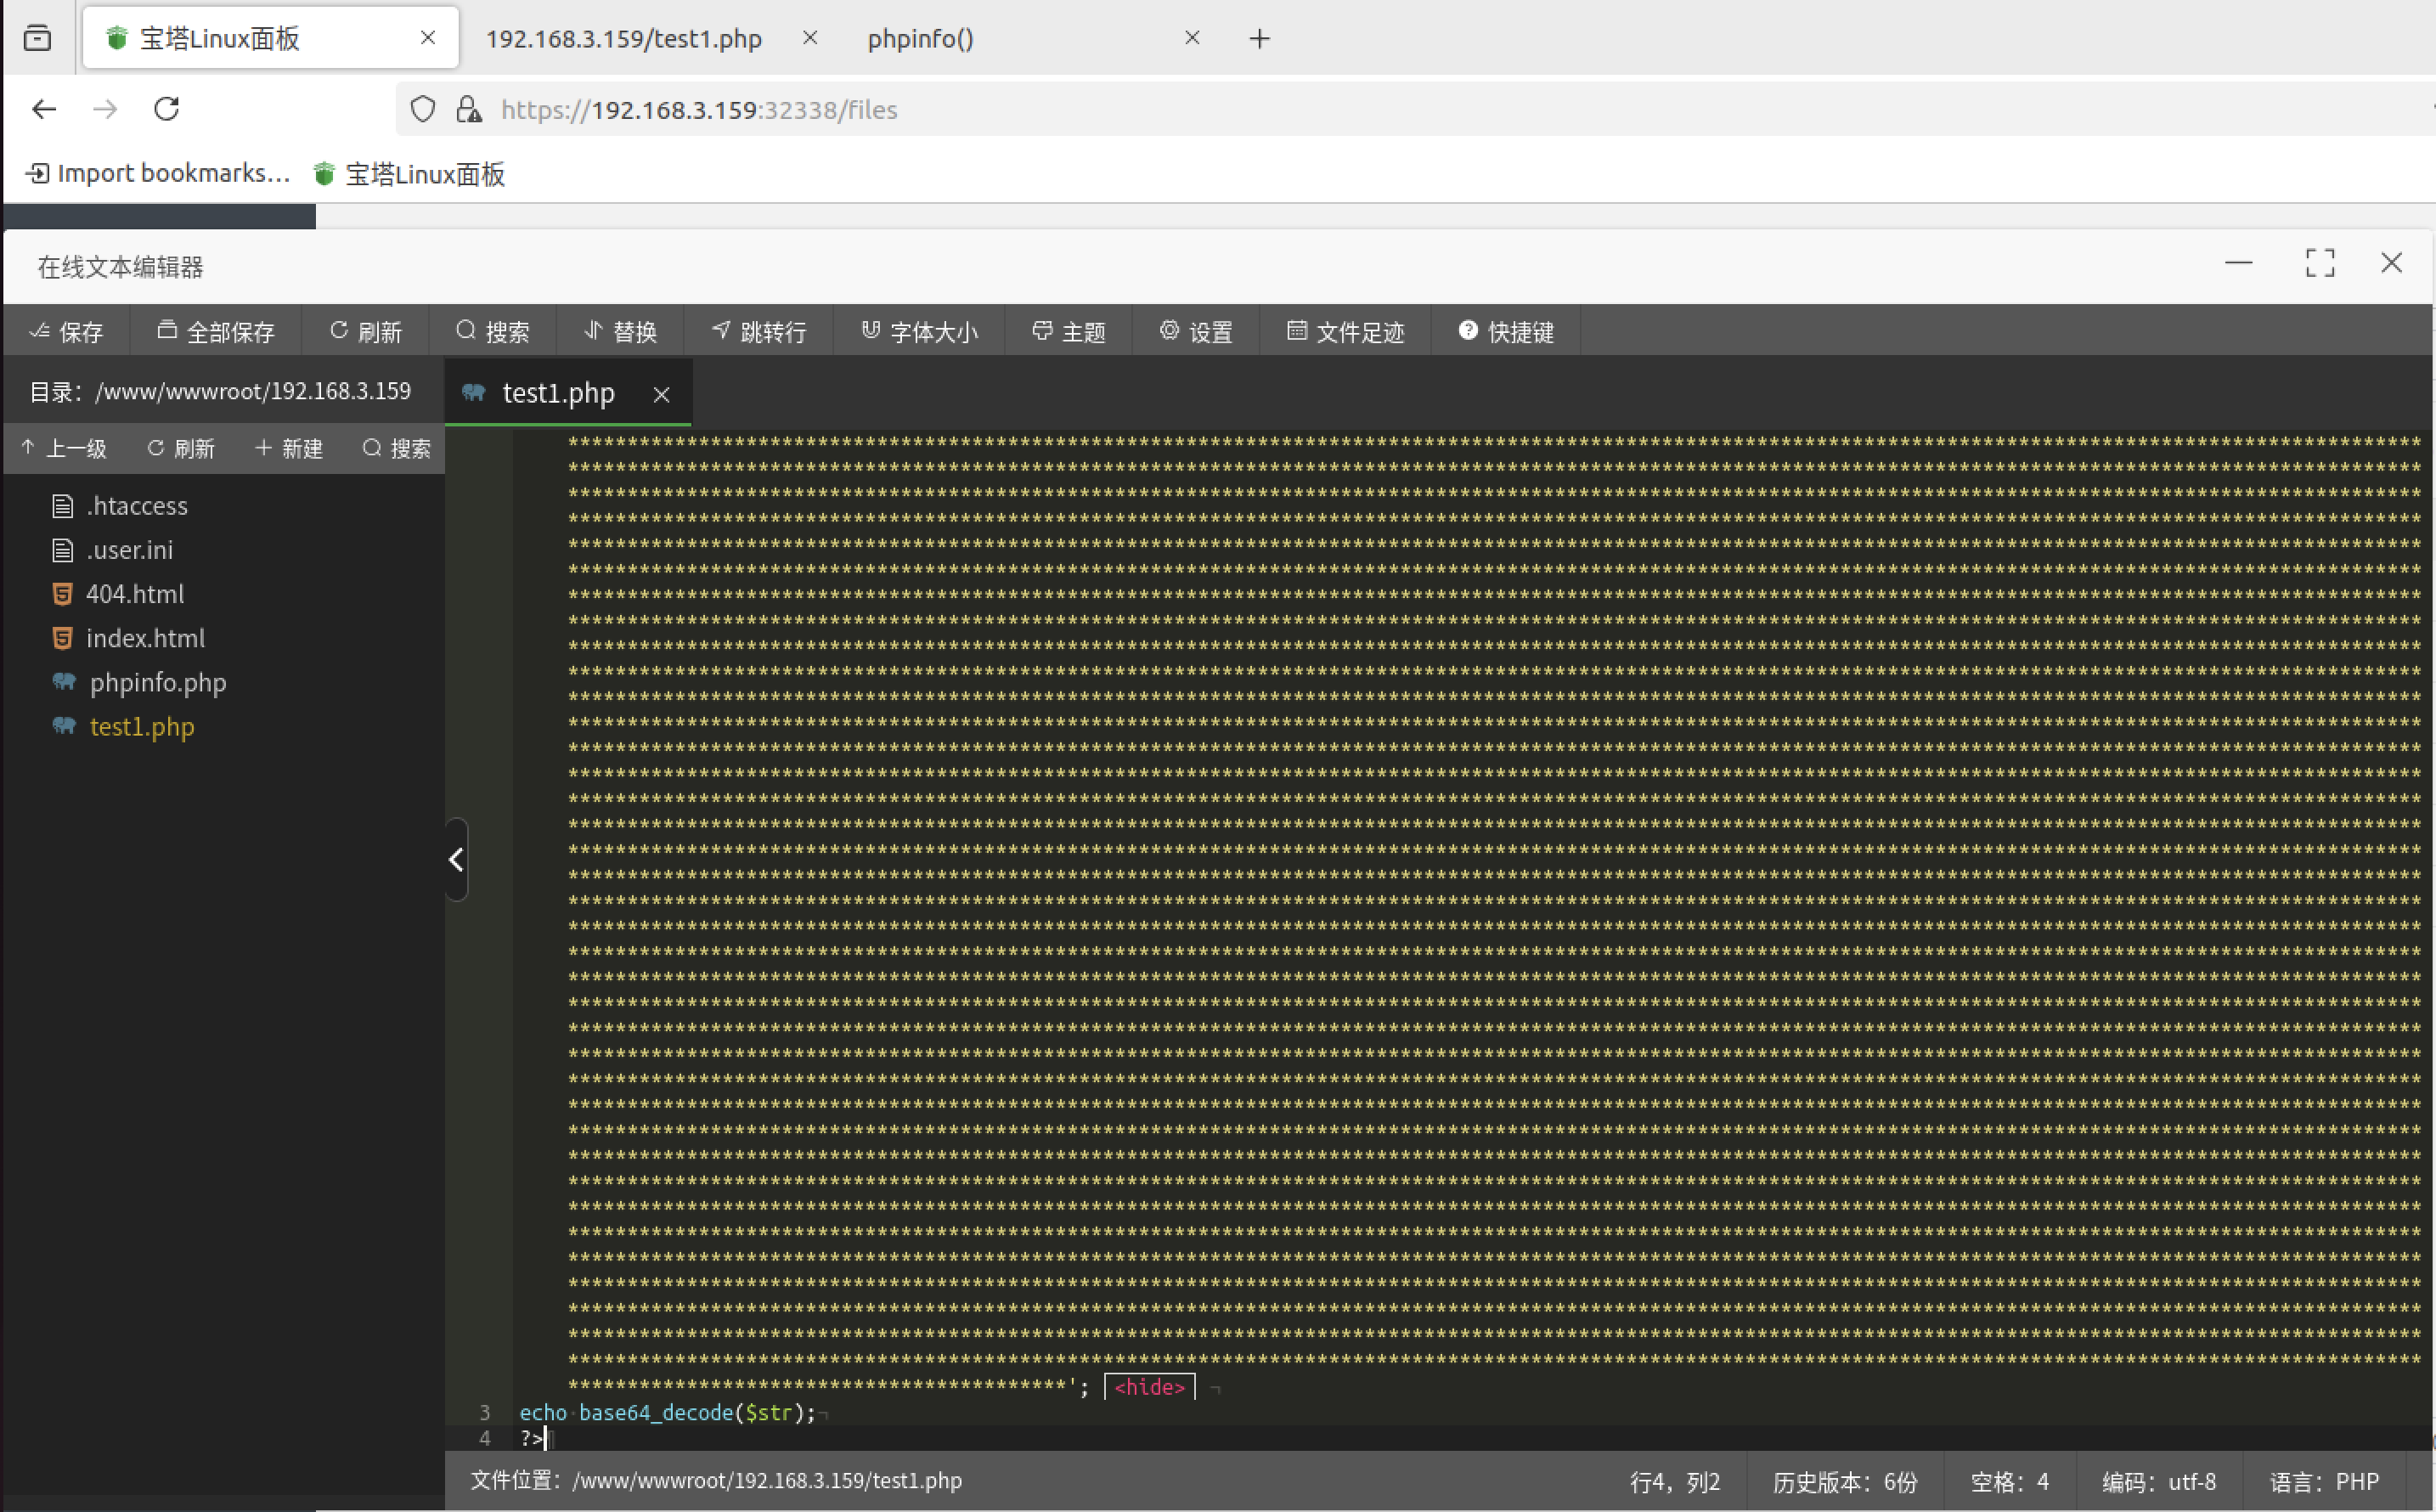Open editor 设置 settings
2436x1512 pixels.
pyautogui.click(x=1196, y=331)
